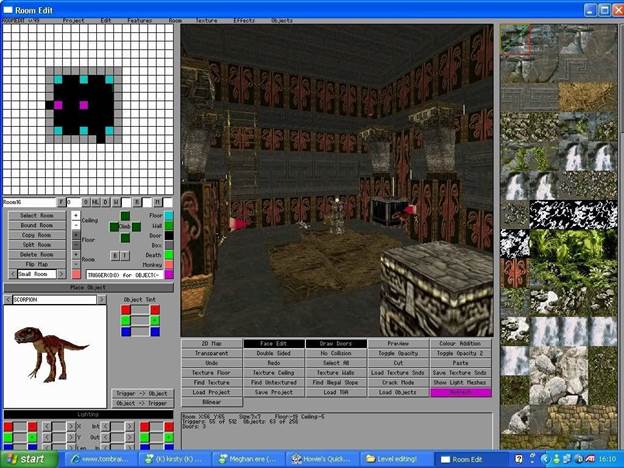
Task: Click right arrow beside Small Room selector
Action: [x=60, y=274]
